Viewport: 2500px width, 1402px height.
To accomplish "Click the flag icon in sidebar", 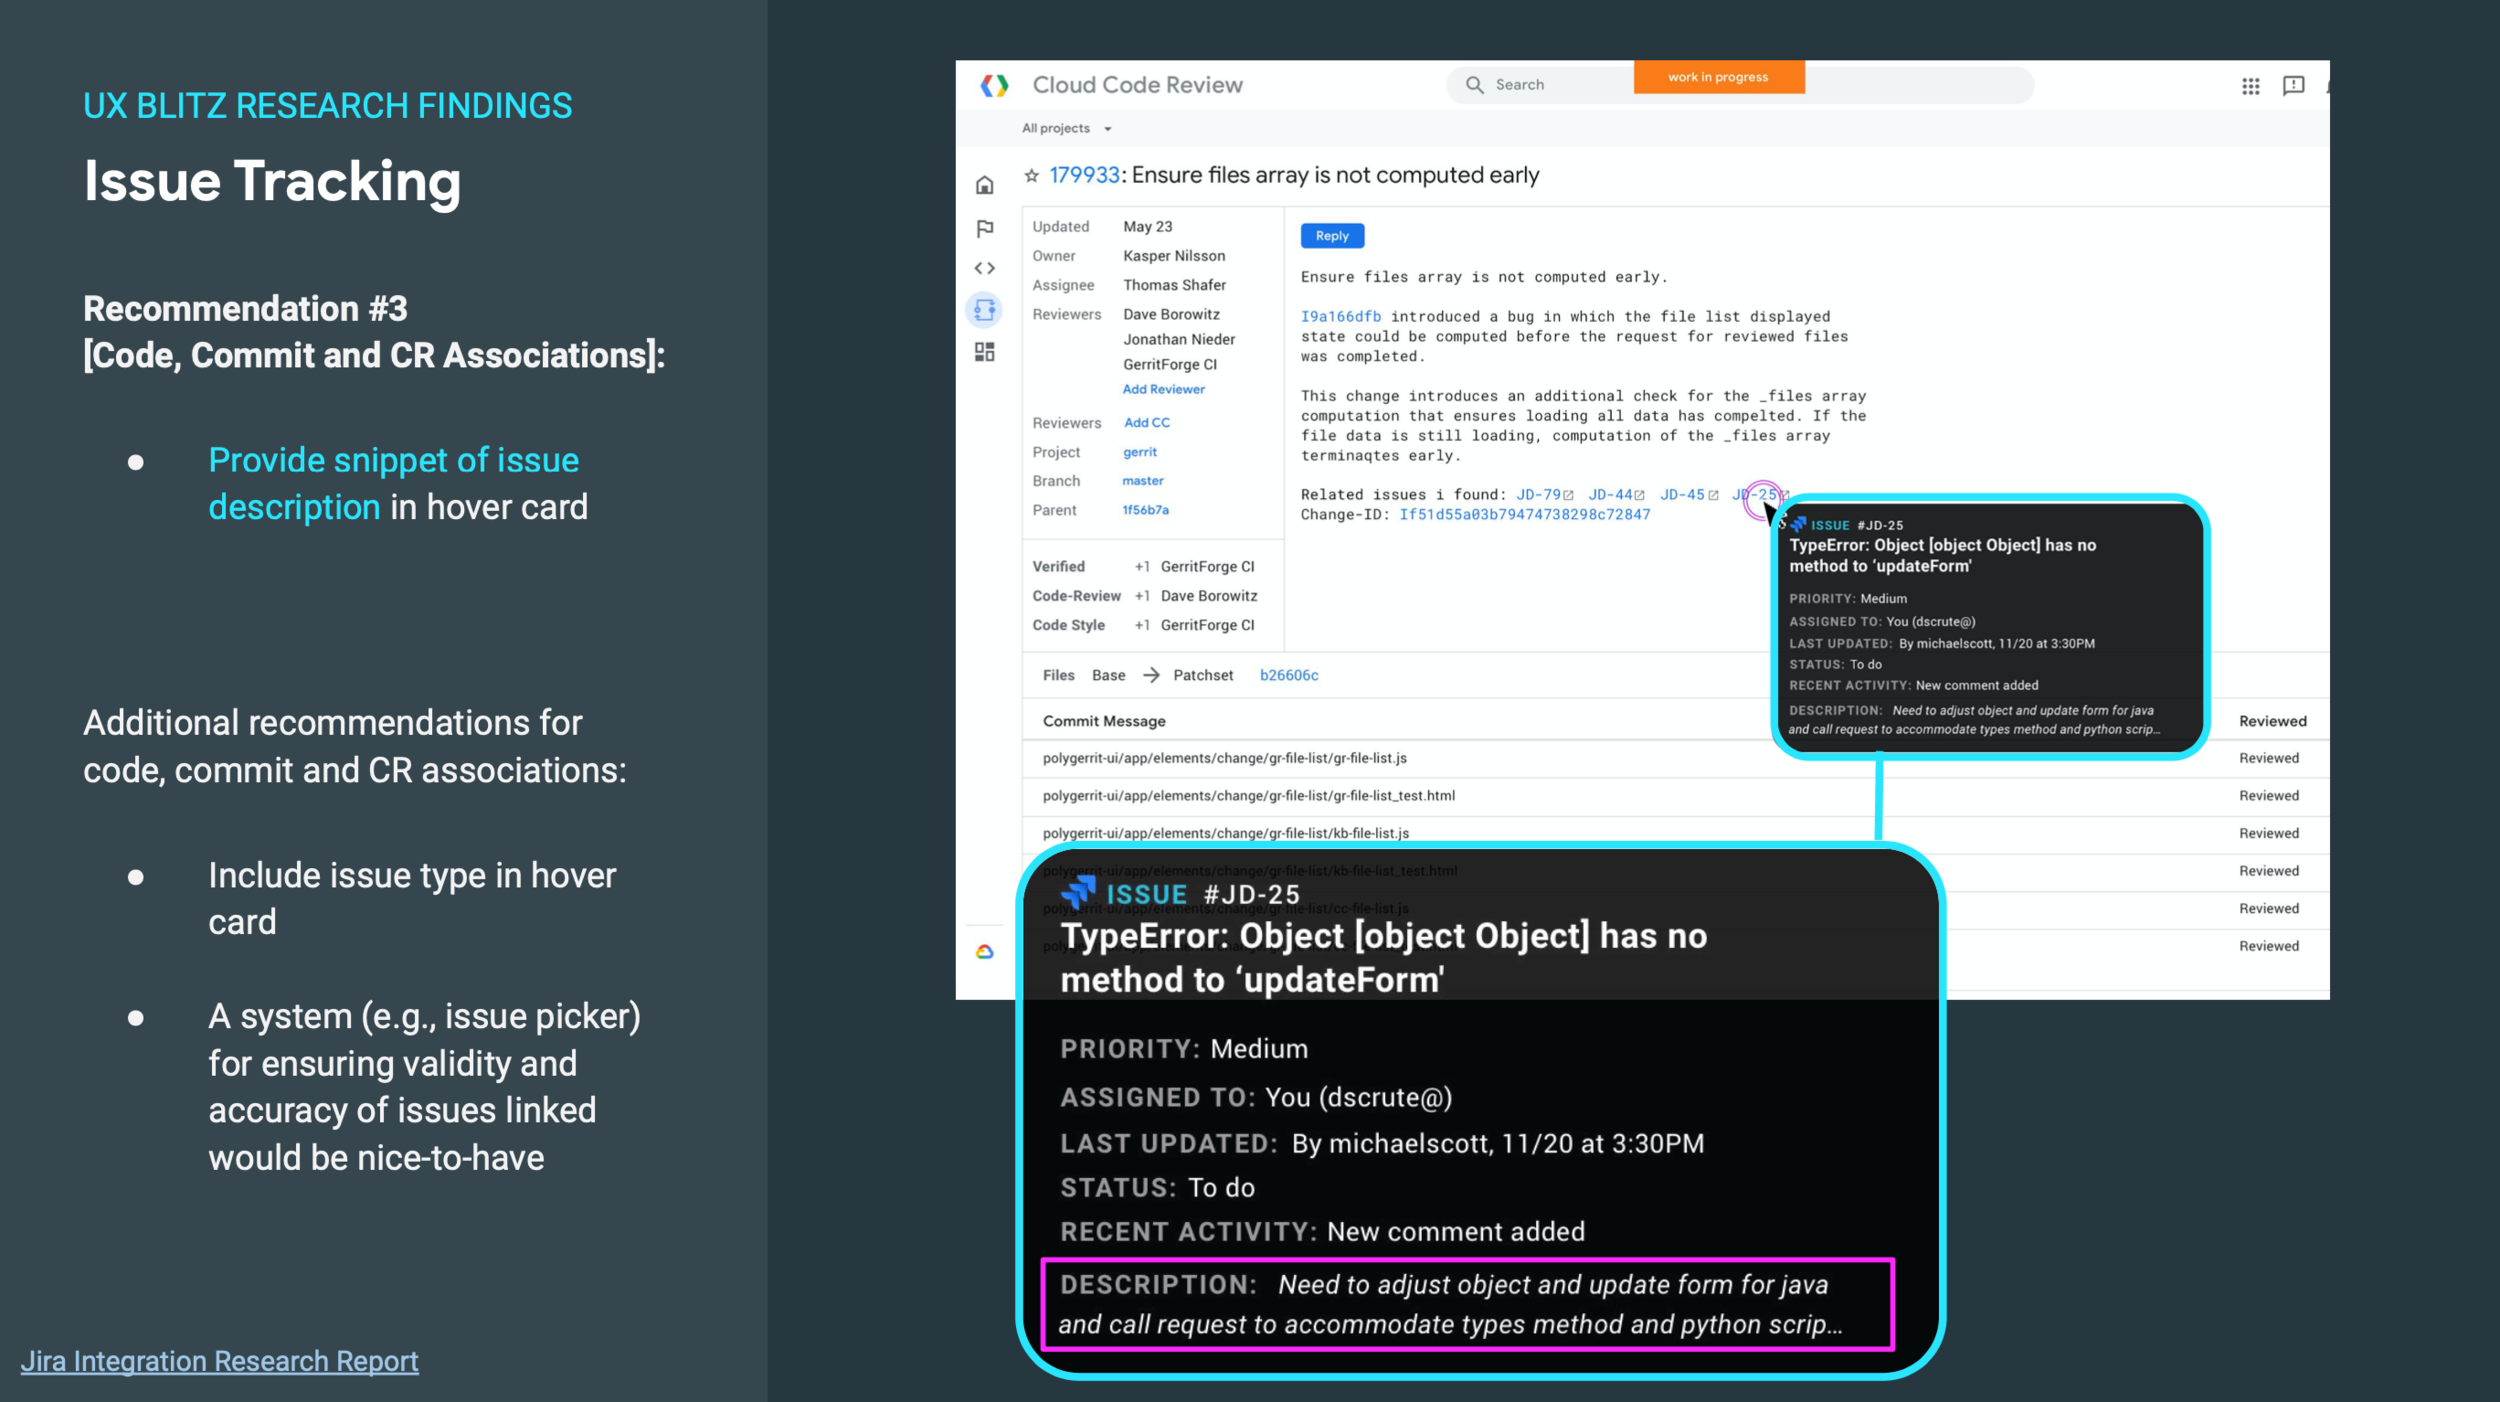I will 984,228.
